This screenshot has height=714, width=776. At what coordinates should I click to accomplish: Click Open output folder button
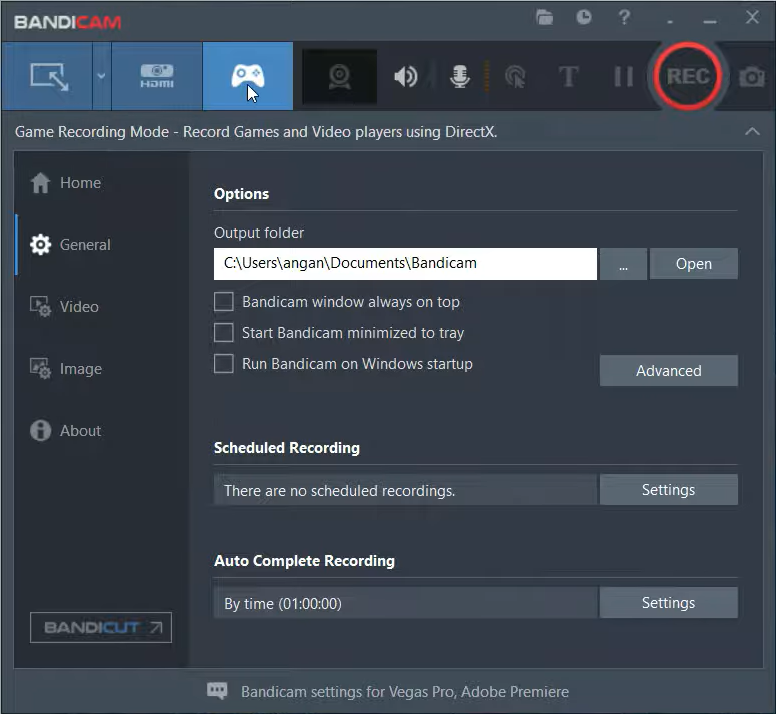pos(693,264)
